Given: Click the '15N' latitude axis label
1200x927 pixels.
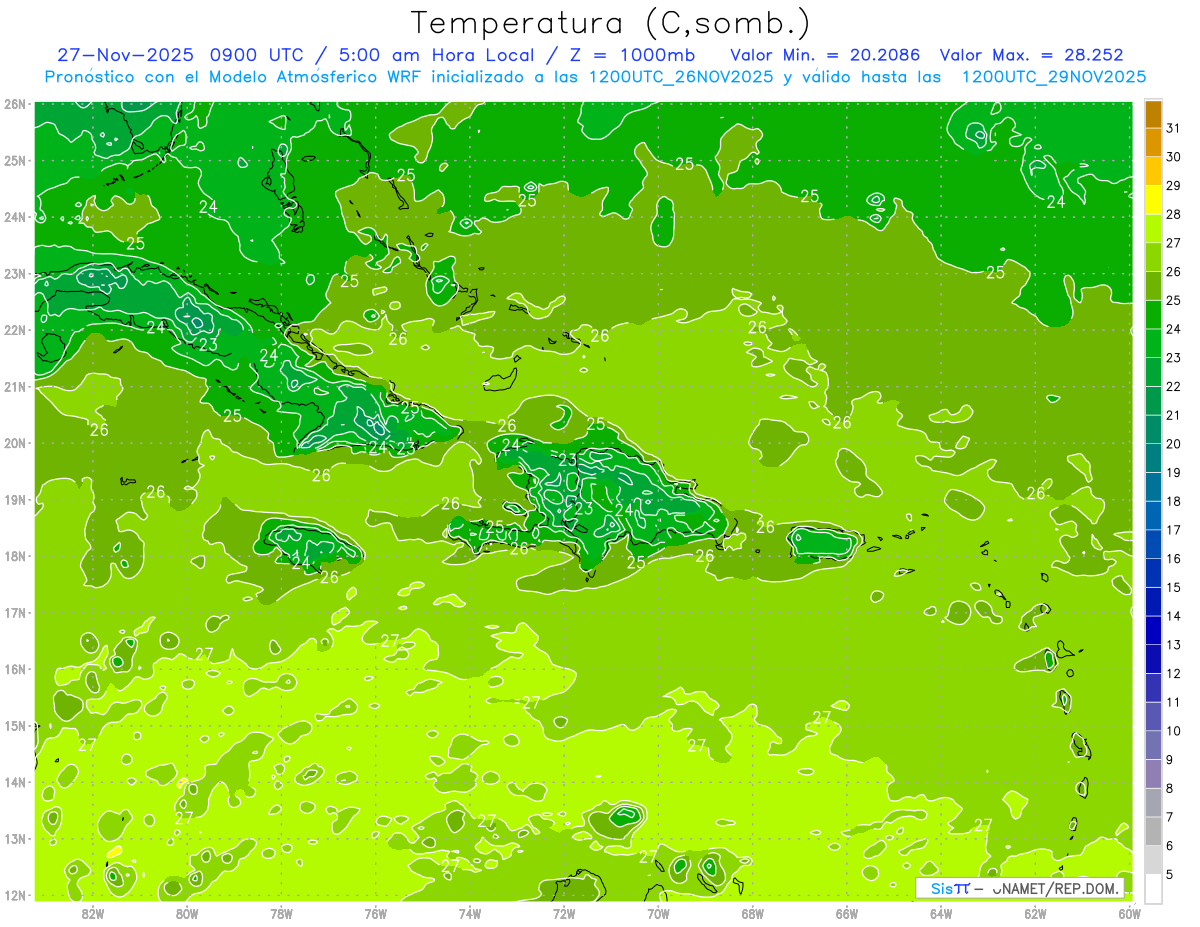Looking at the screenshot, I should tap(14, 725).
